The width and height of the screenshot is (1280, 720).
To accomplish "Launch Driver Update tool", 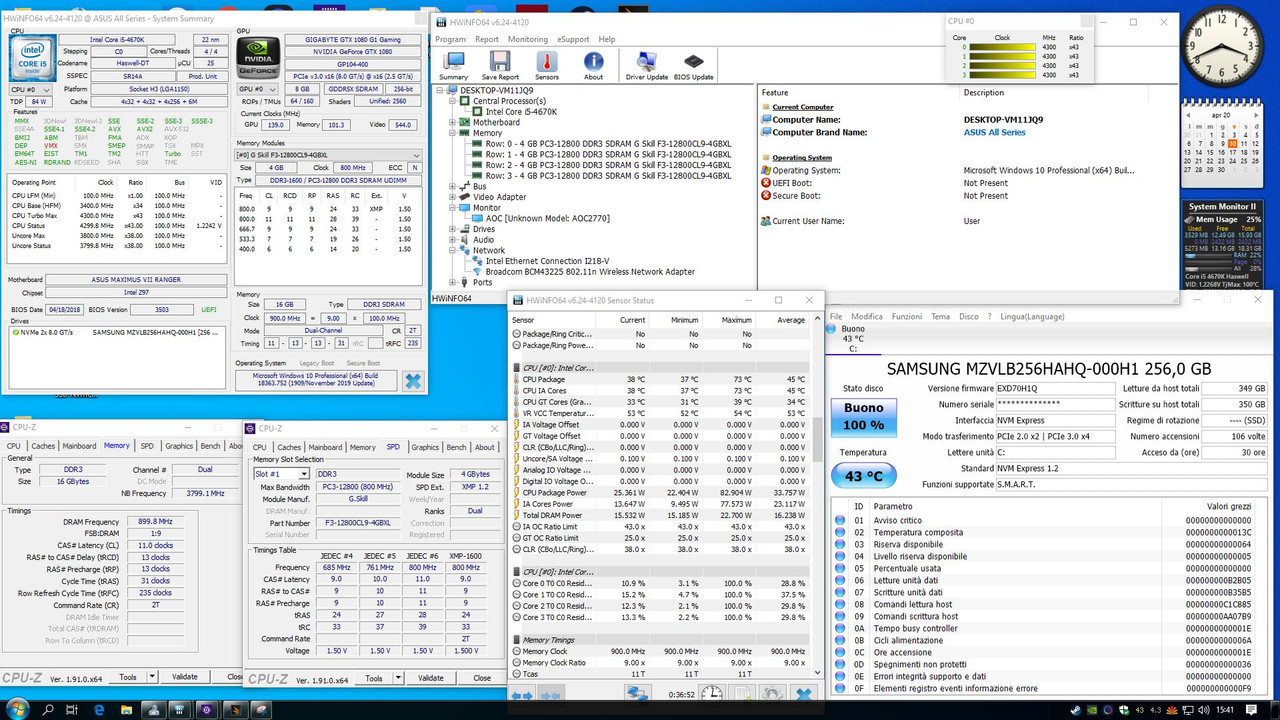I will [647, 66].
